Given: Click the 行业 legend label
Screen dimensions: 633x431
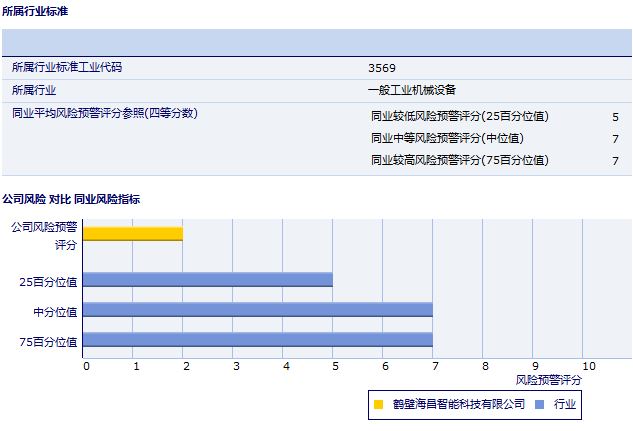Looking at the screenshot, I should point(565,404).
